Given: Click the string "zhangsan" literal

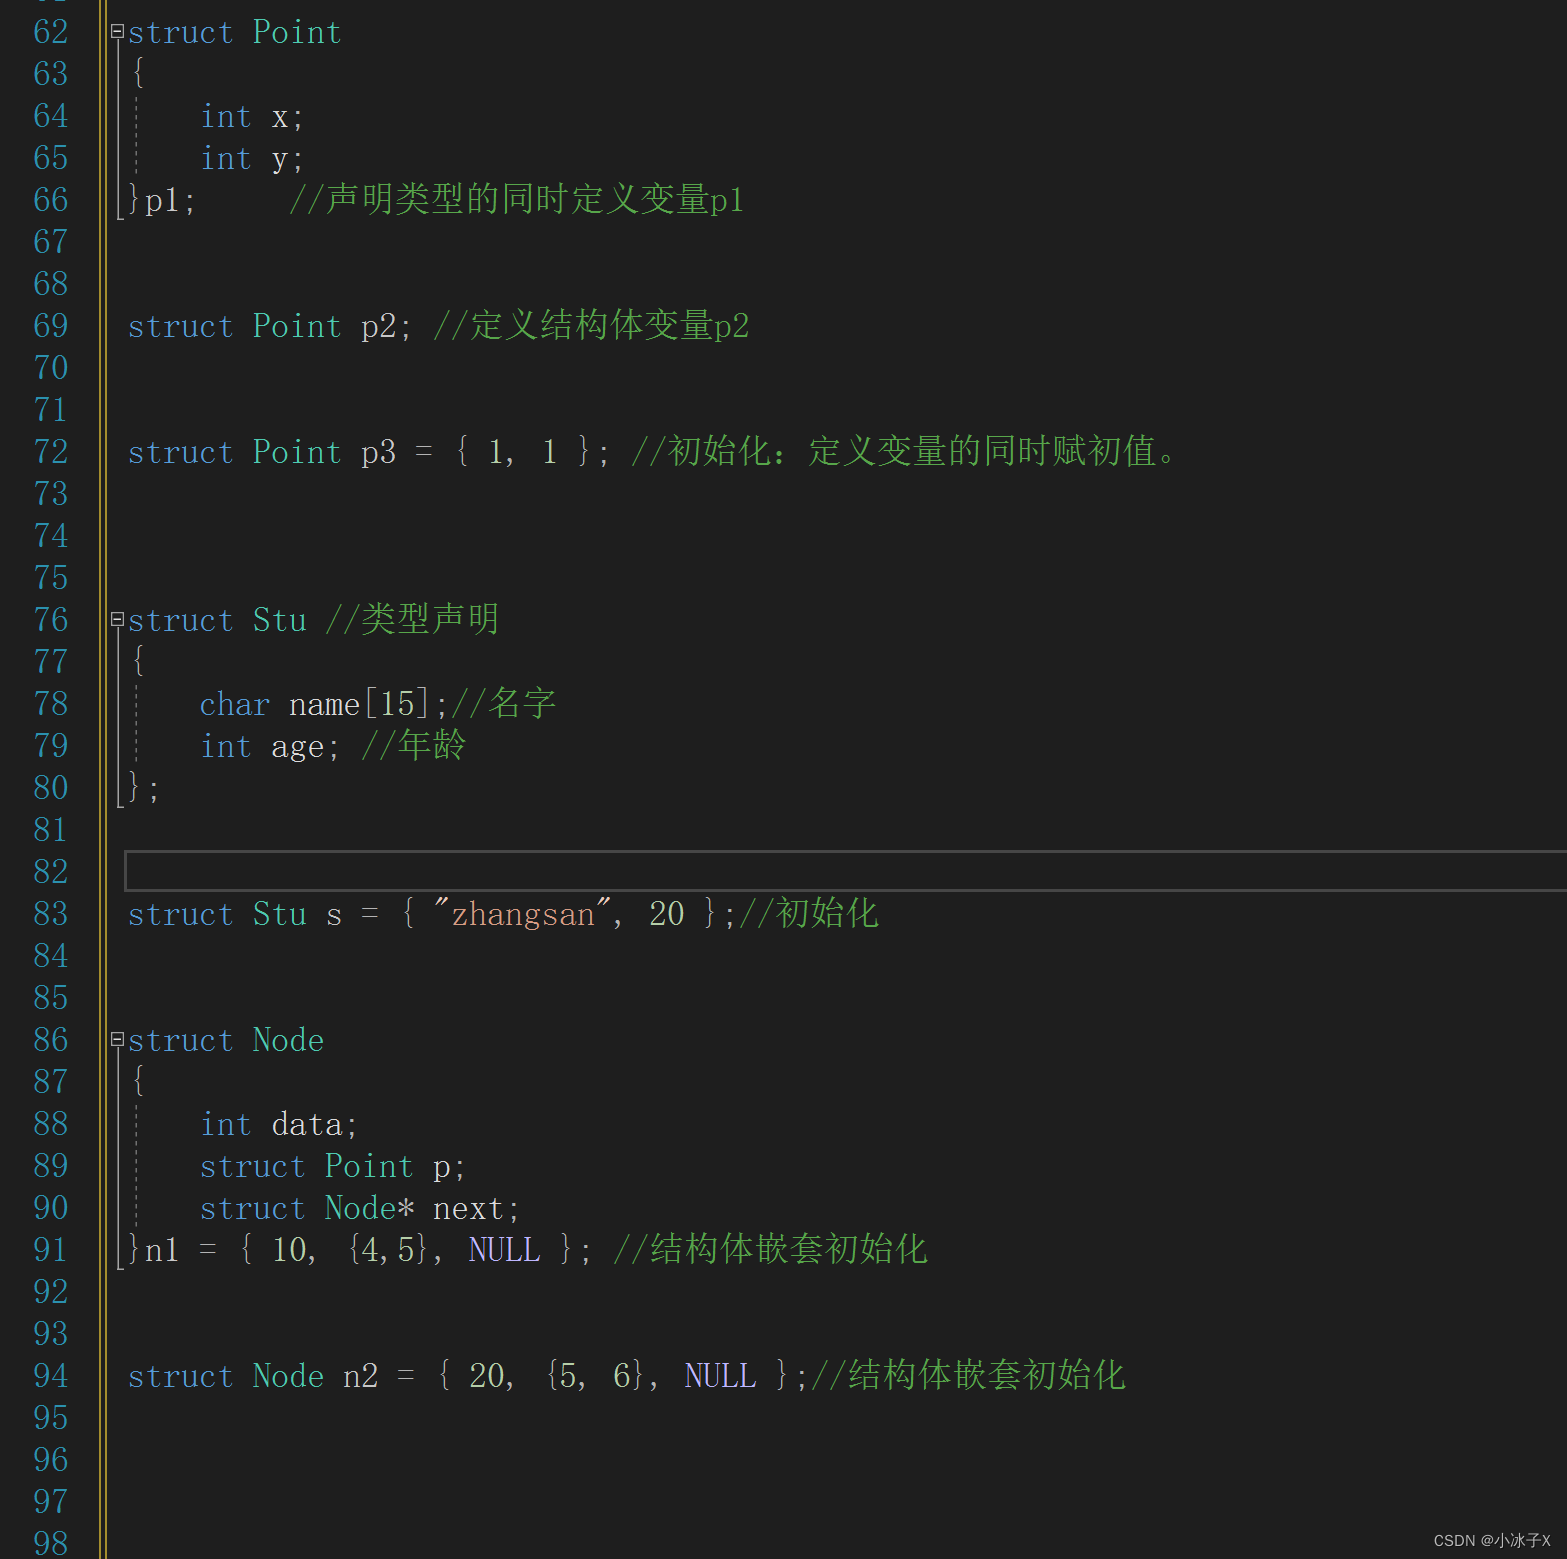Looking at the screenshot, I should coord(521,914).
